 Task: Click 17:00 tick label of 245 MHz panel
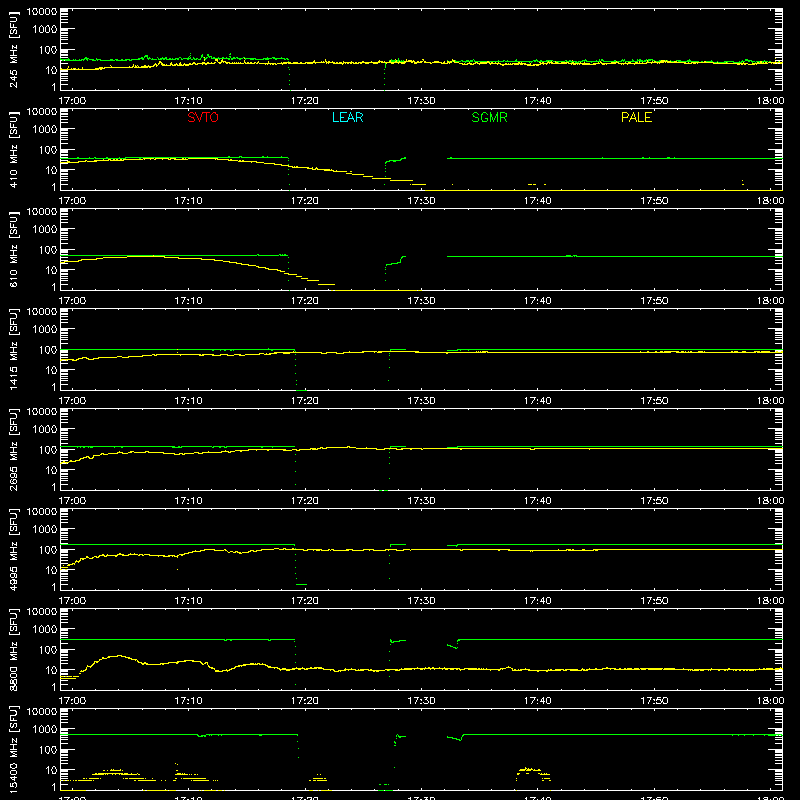pos(72,101)
